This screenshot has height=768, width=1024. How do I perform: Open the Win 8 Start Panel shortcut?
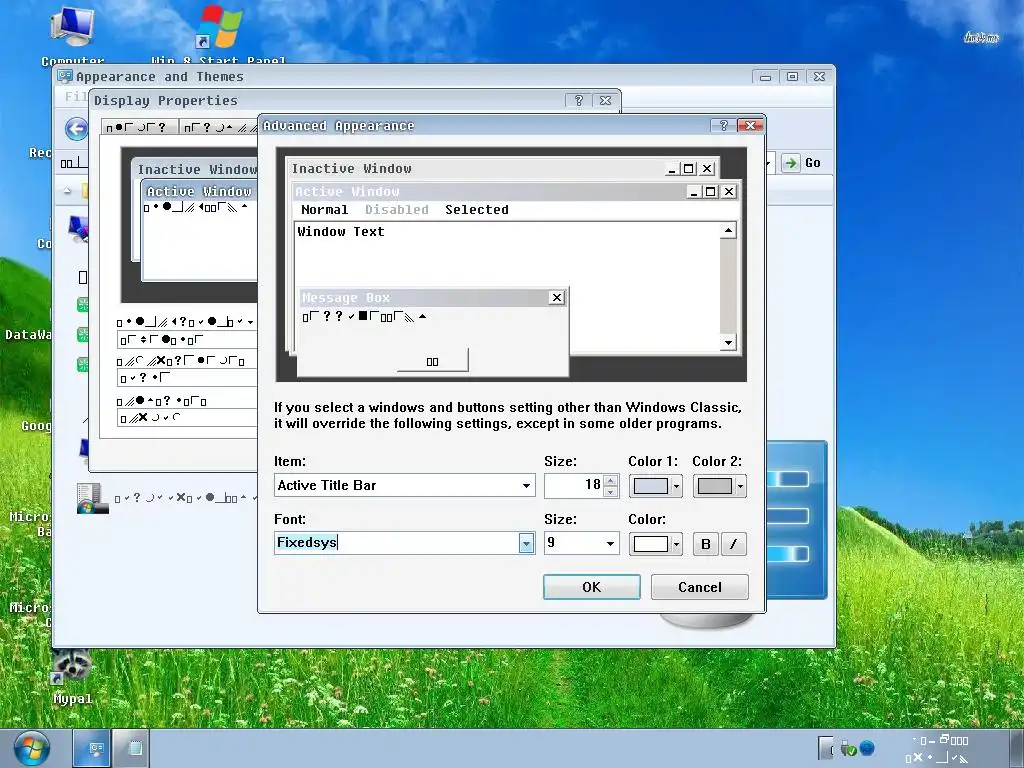click(219, 34)
